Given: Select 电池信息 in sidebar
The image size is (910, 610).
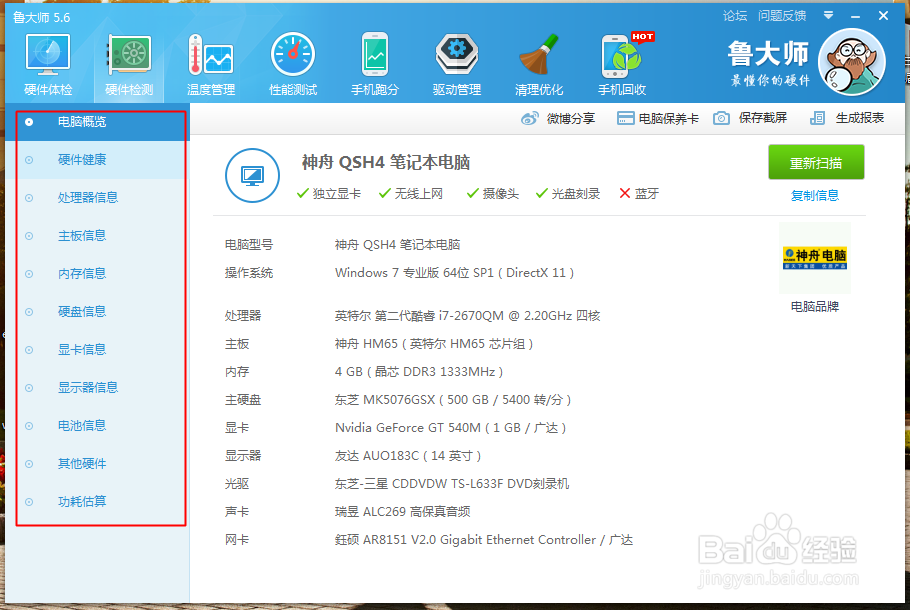Looking at the screenshot, I should 98,425.
